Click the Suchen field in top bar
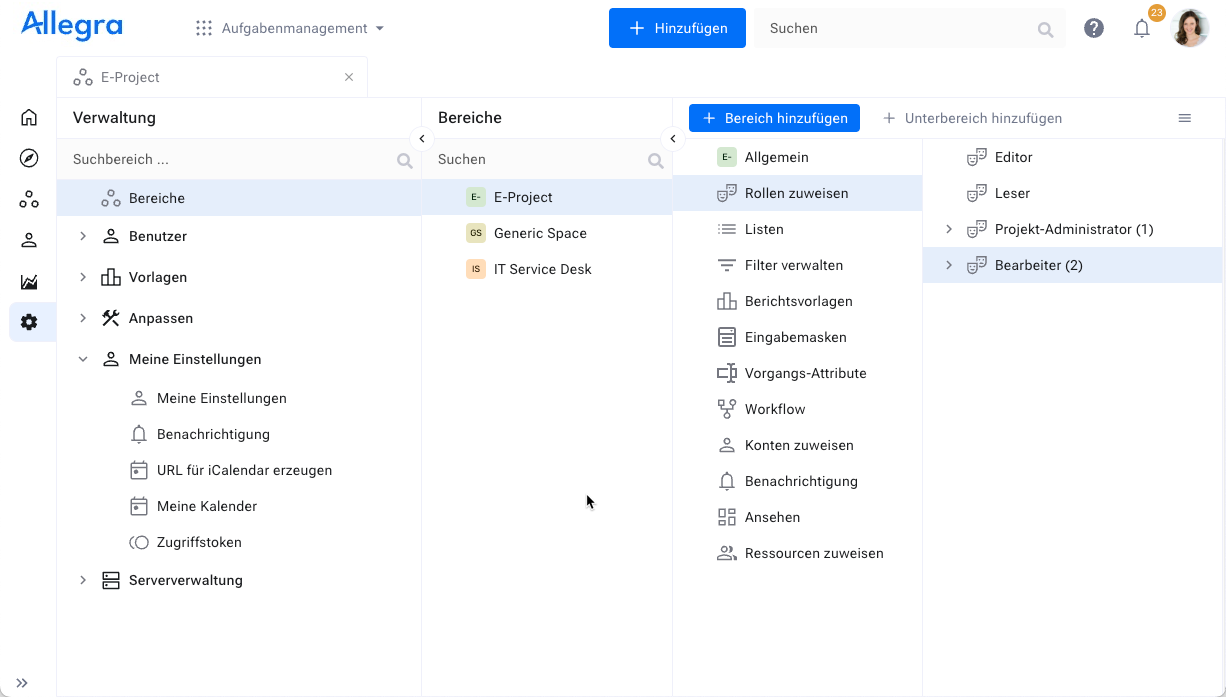This screenshot has height=697, width=1226. (900, 28)
